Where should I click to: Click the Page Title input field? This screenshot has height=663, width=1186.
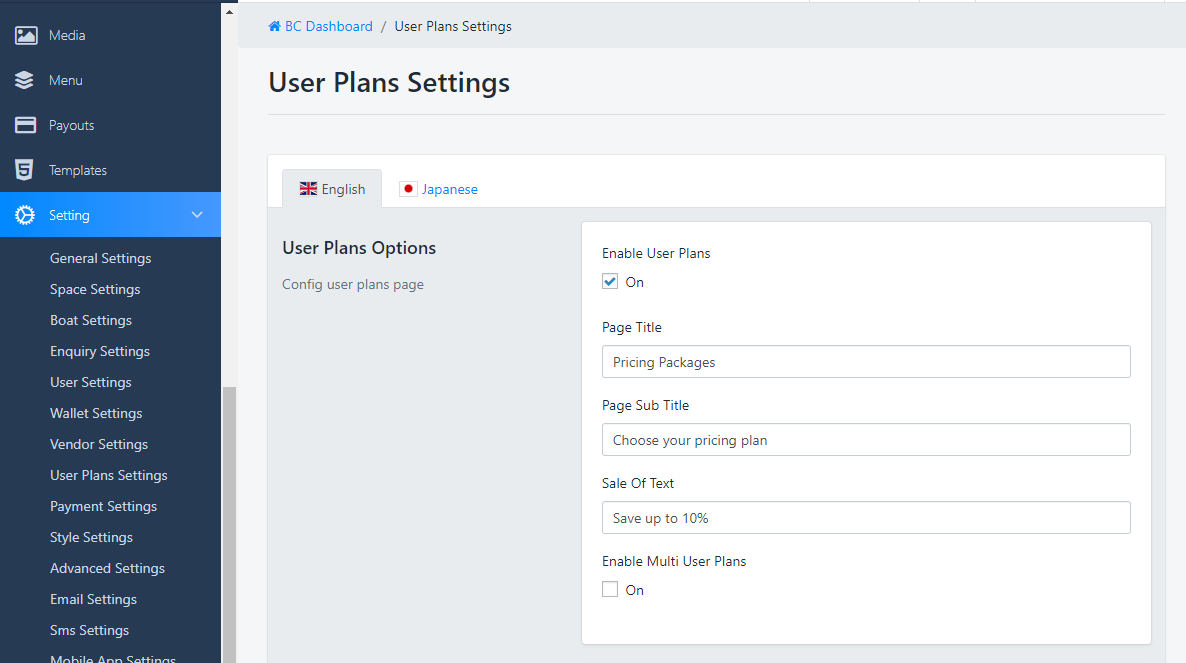click(x=866, y=362)
